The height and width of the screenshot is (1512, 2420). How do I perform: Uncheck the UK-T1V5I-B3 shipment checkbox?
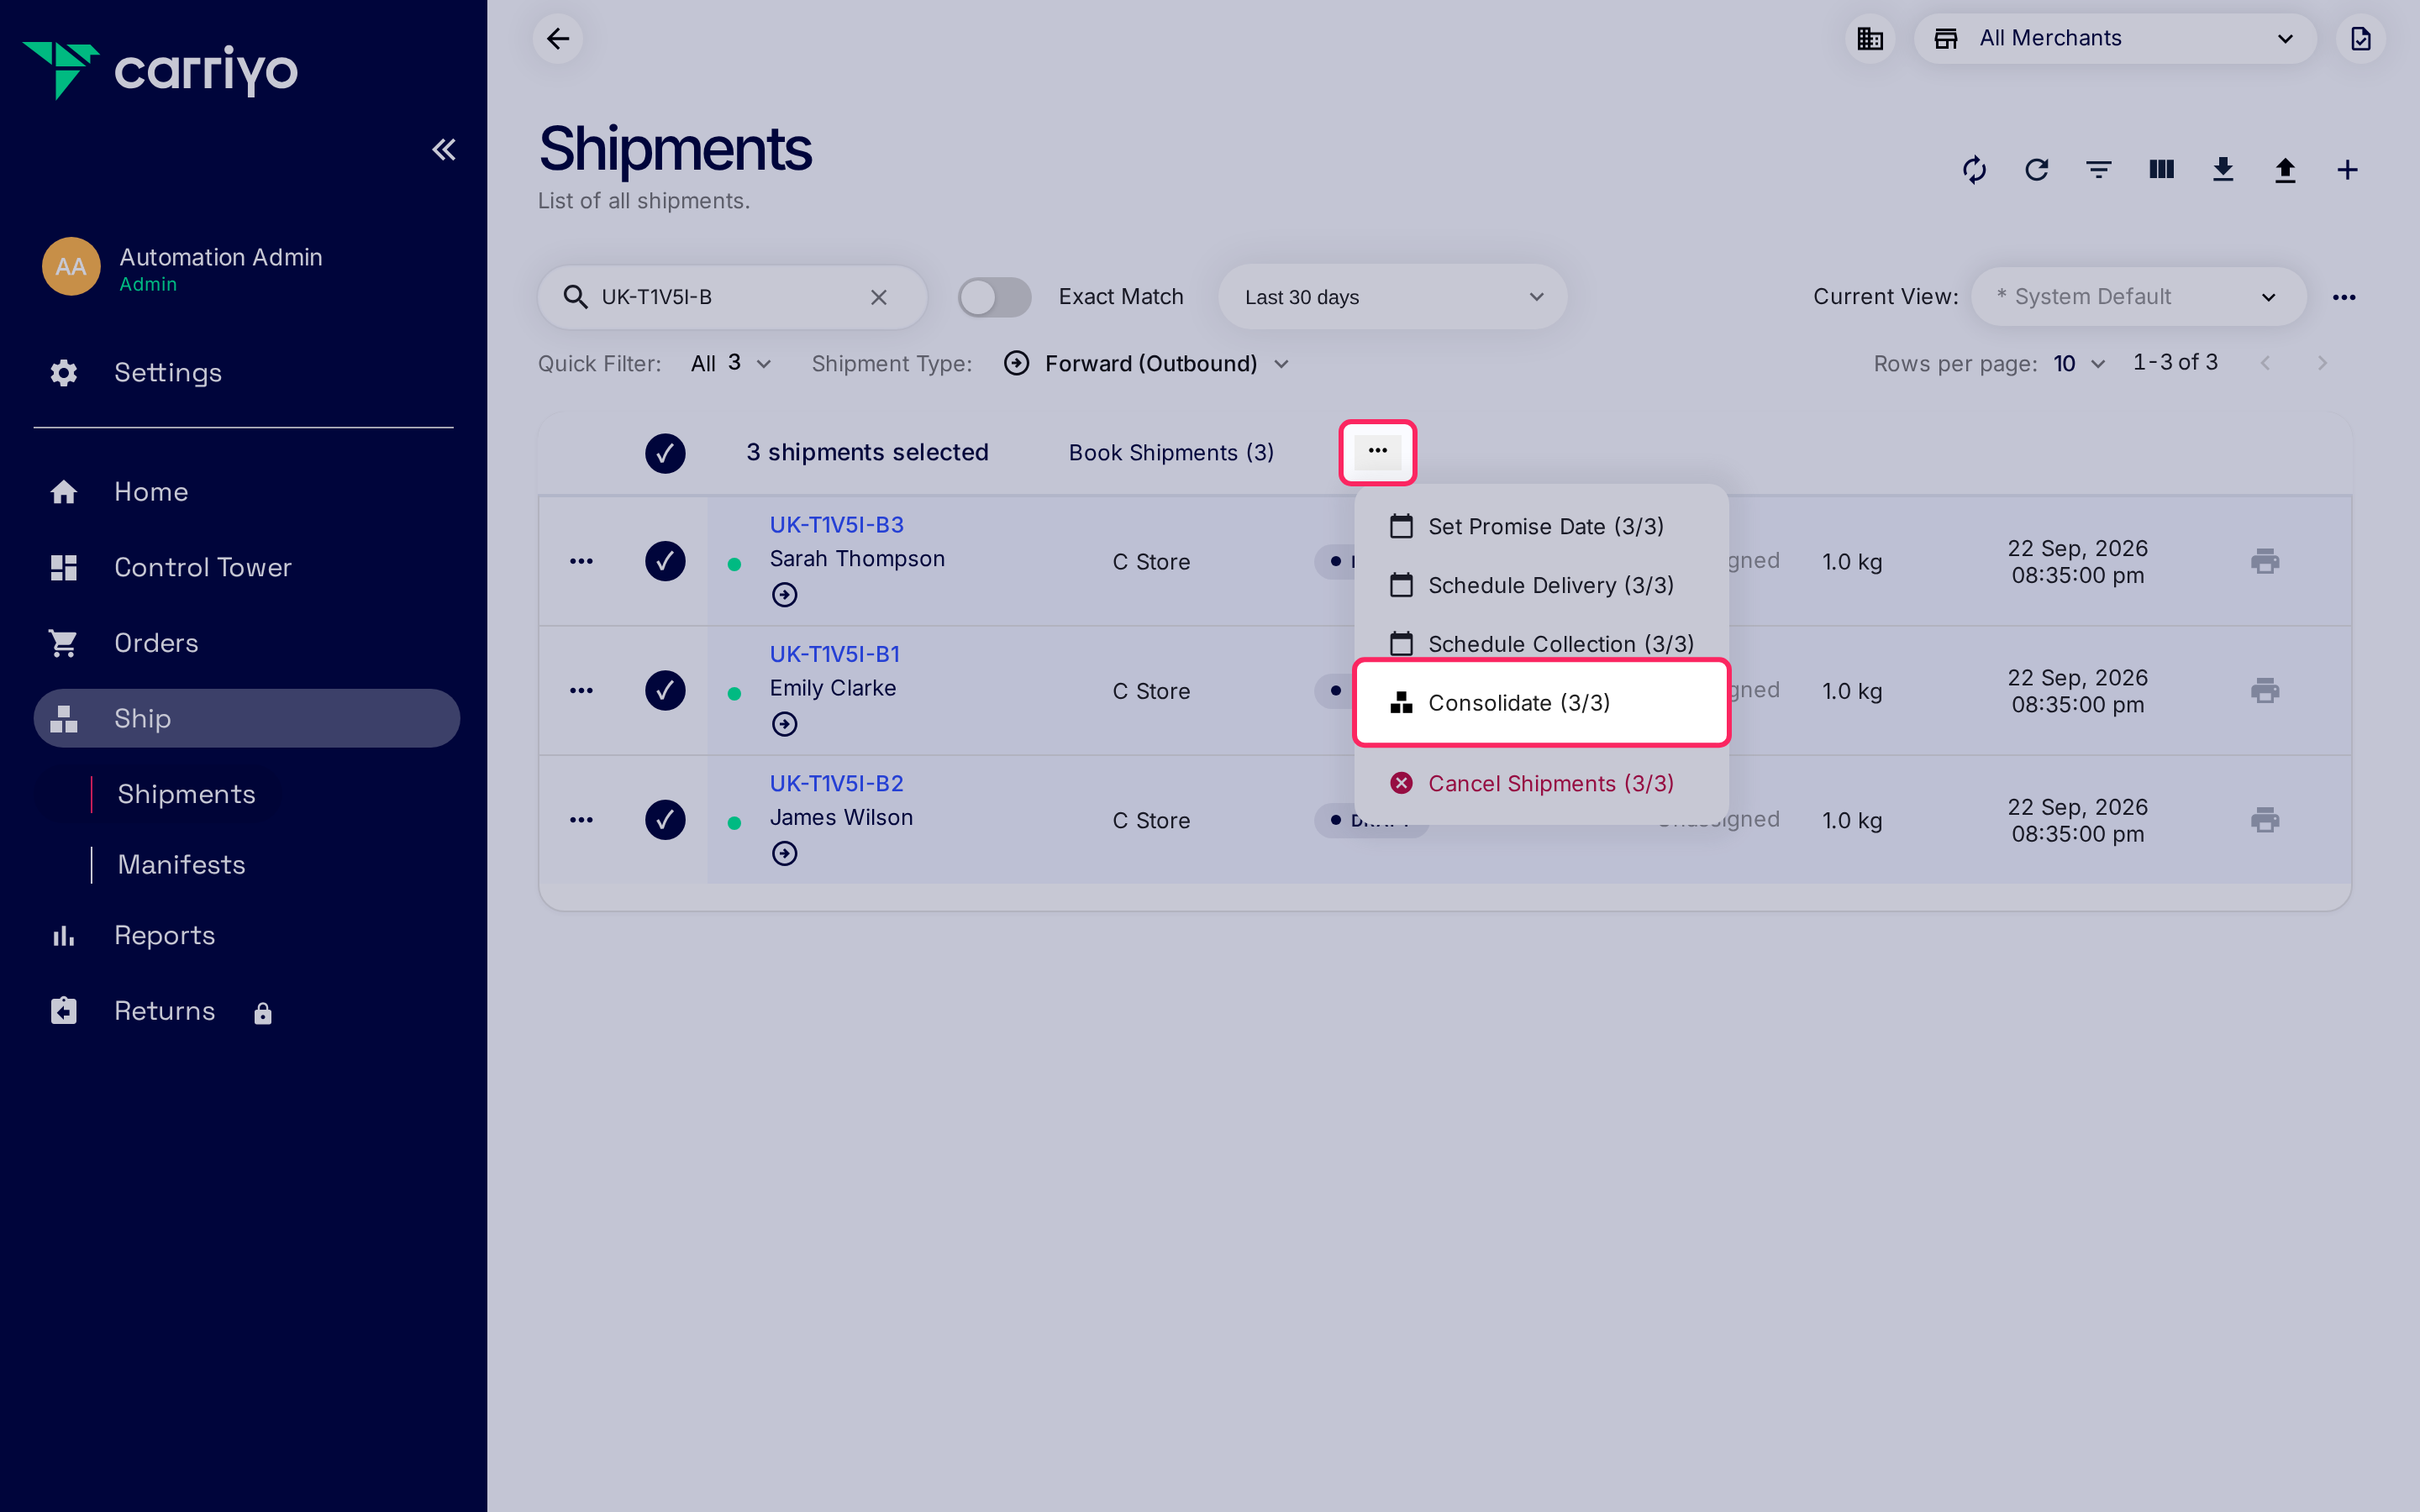click(x=665, y=561)
